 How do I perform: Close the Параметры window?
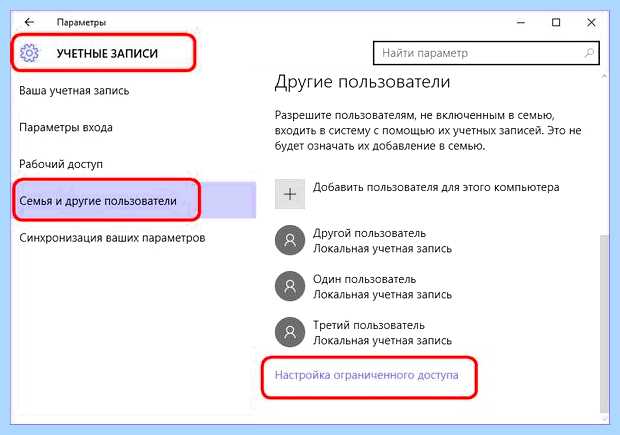pyautogui.click(x=591, y=23)
